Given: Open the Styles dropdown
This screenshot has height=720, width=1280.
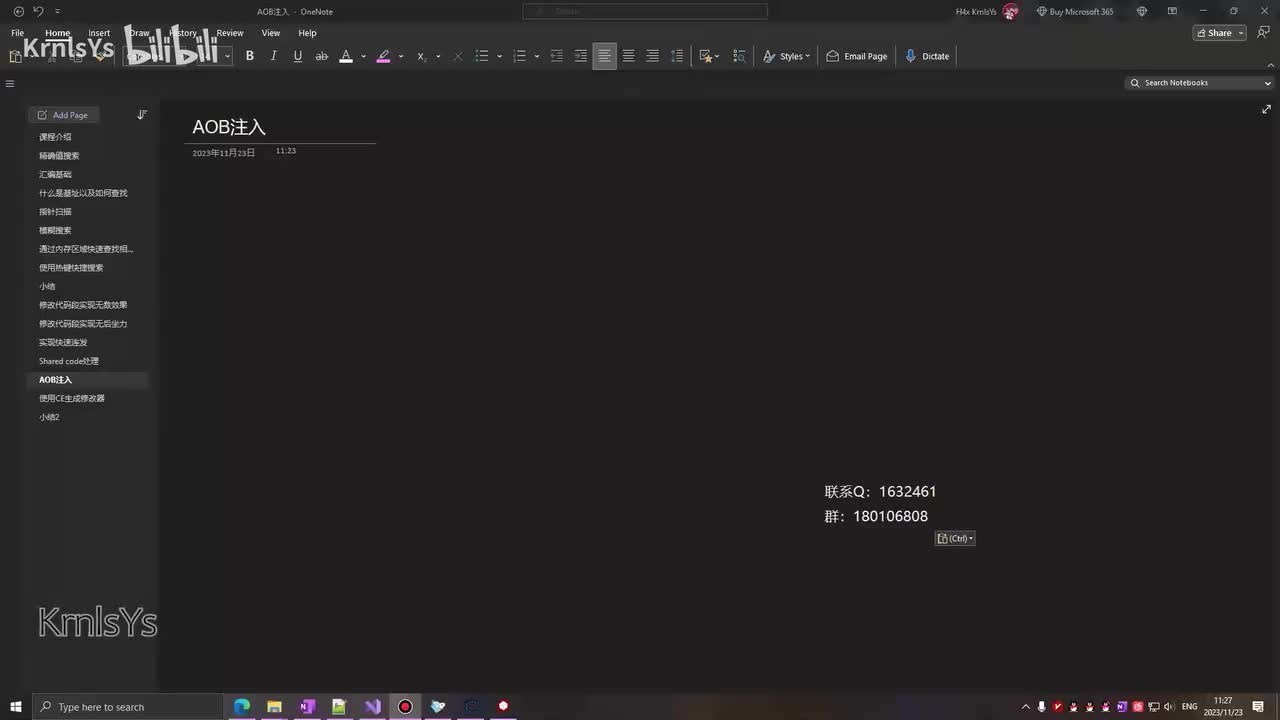Looking at the screenshot, I should click(787, 56).
